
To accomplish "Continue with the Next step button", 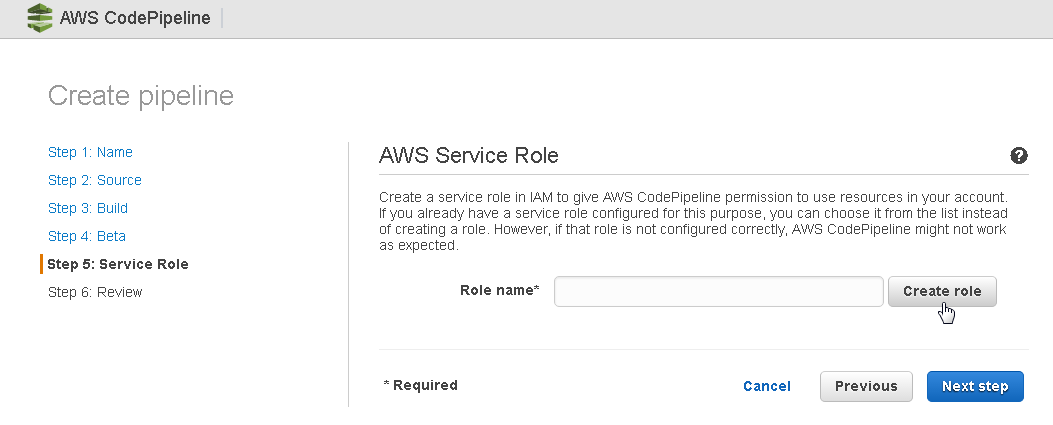I will [x=975, y=386].
